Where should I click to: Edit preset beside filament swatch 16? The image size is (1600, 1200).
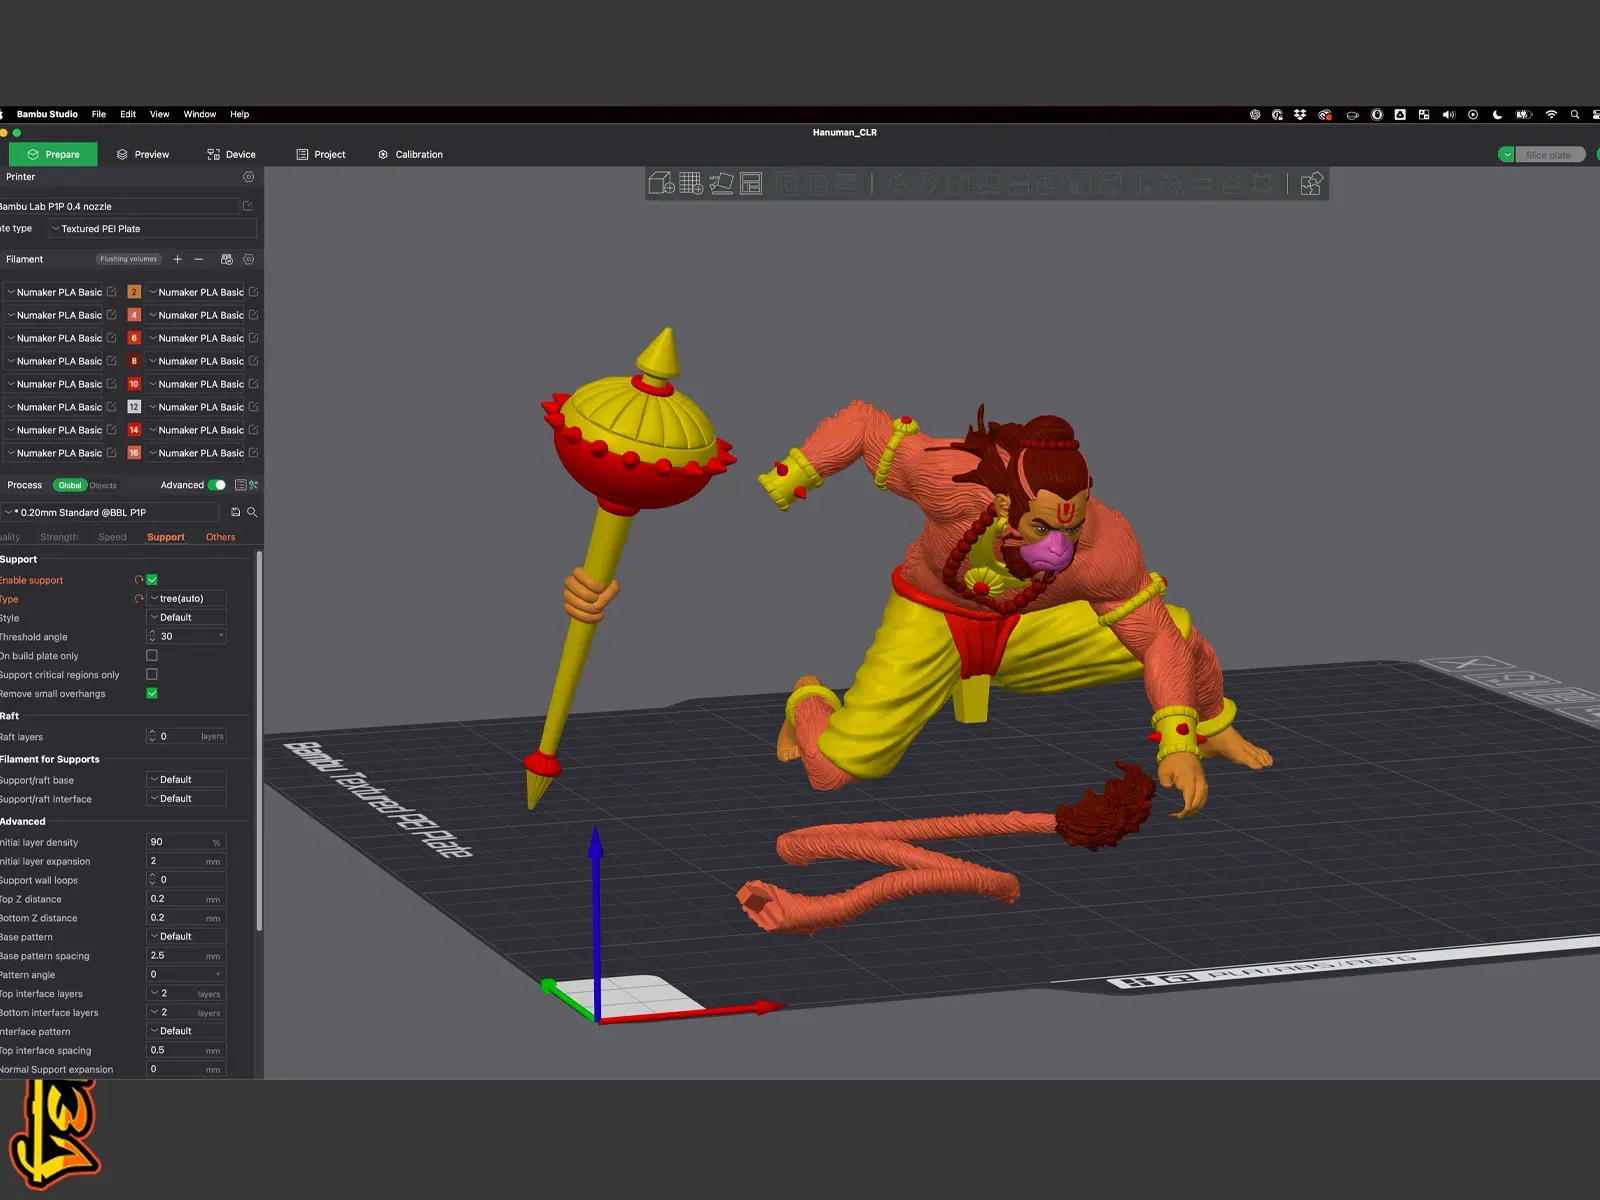pos(254,453)
